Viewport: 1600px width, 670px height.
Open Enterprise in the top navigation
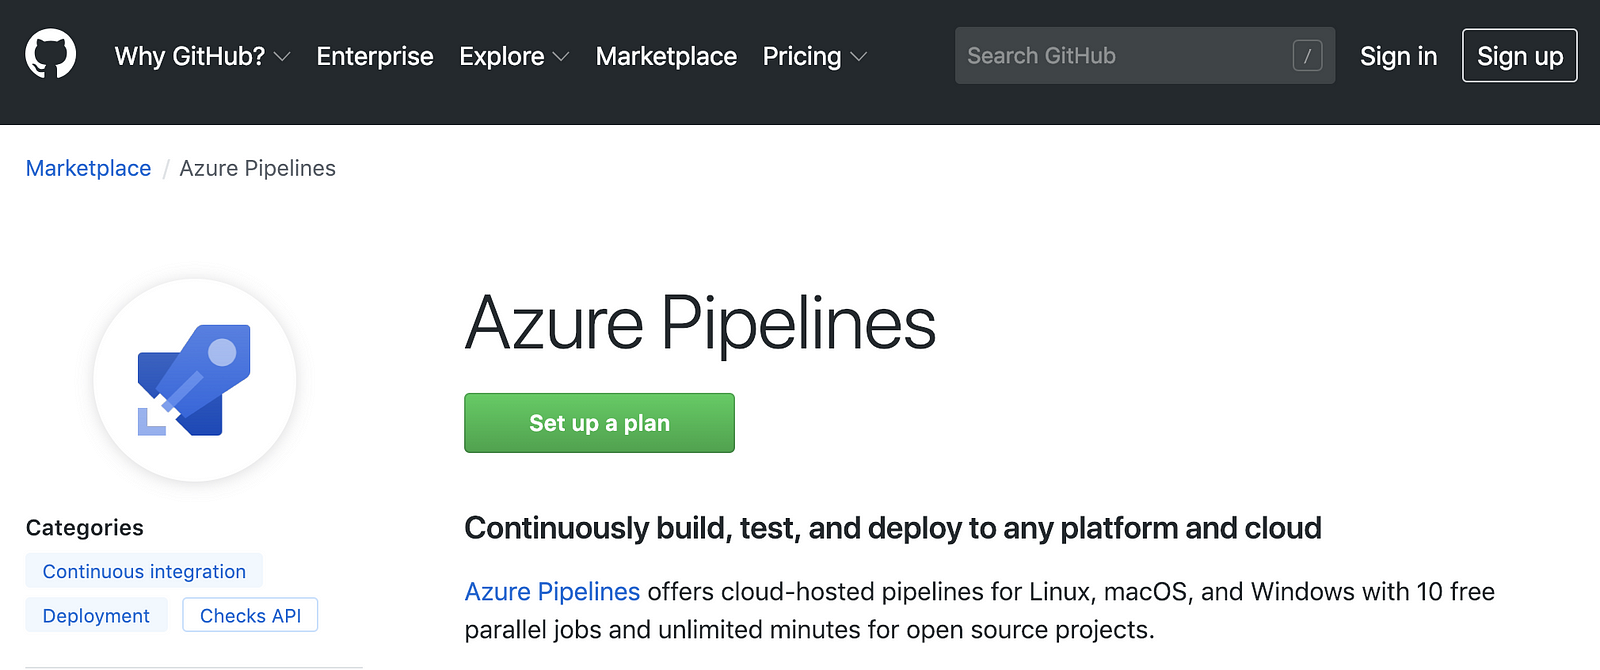[x=375, y=56]
